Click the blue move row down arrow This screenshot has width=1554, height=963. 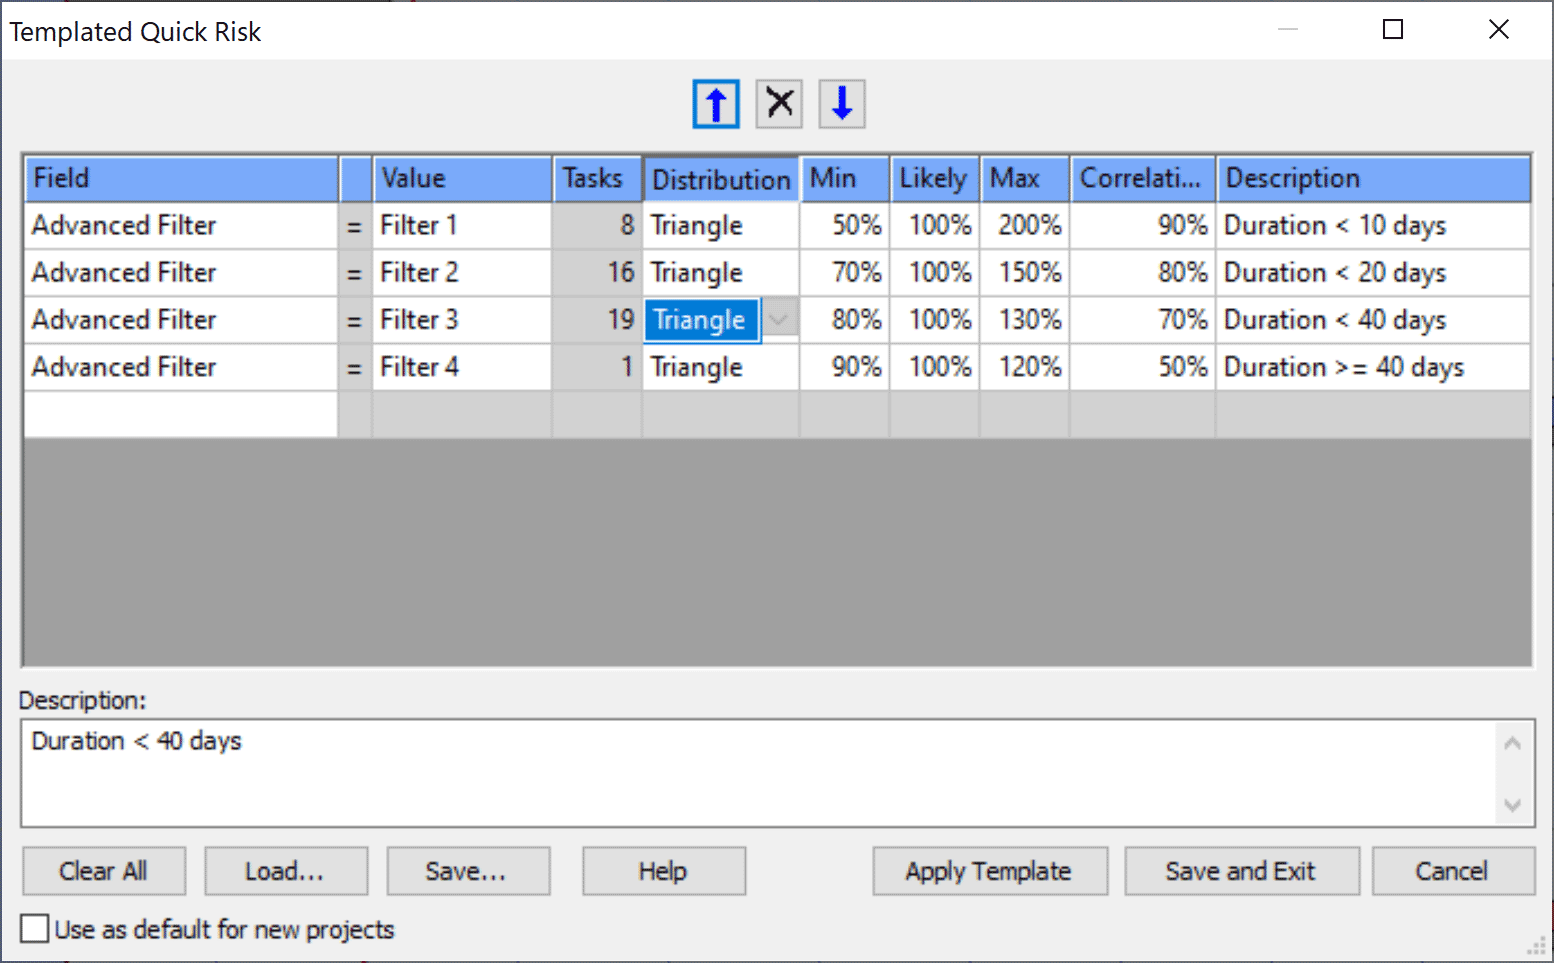coord(842,104)
